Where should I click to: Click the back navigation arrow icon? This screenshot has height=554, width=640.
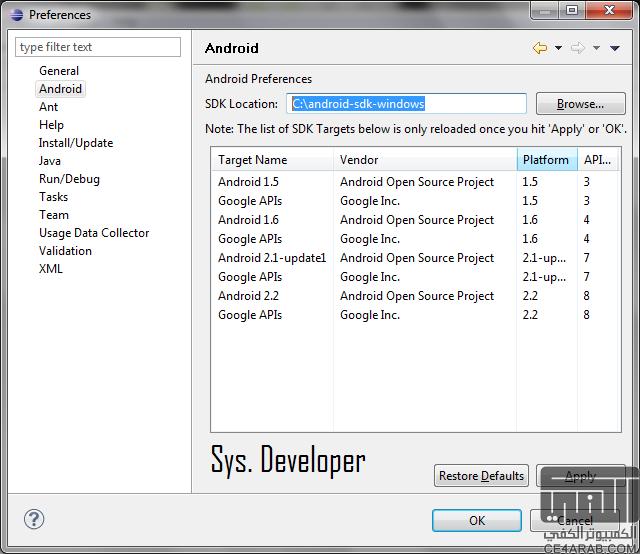540,48
